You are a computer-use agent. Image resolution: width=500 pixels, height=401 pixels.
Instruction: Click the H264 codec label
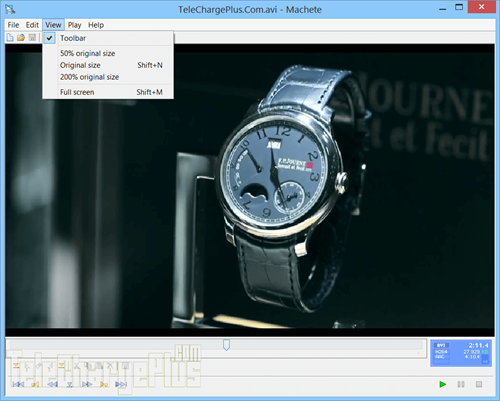tap(441, 352)
